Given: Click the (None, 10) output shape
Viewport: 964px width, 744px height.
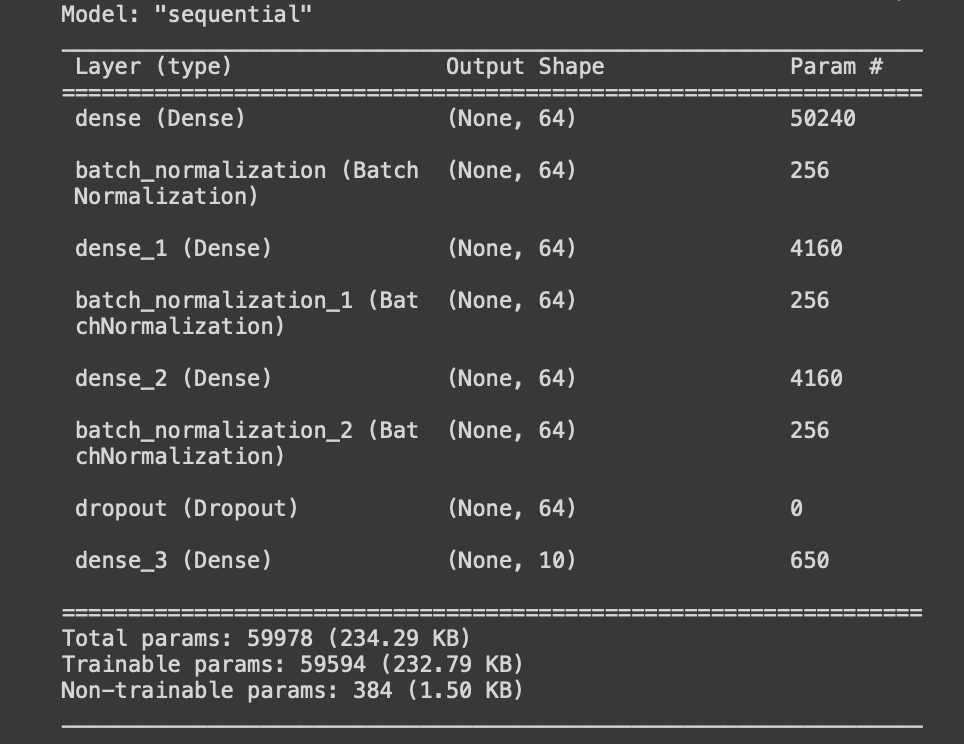Looking at the screenshot, I should point(512,560).
